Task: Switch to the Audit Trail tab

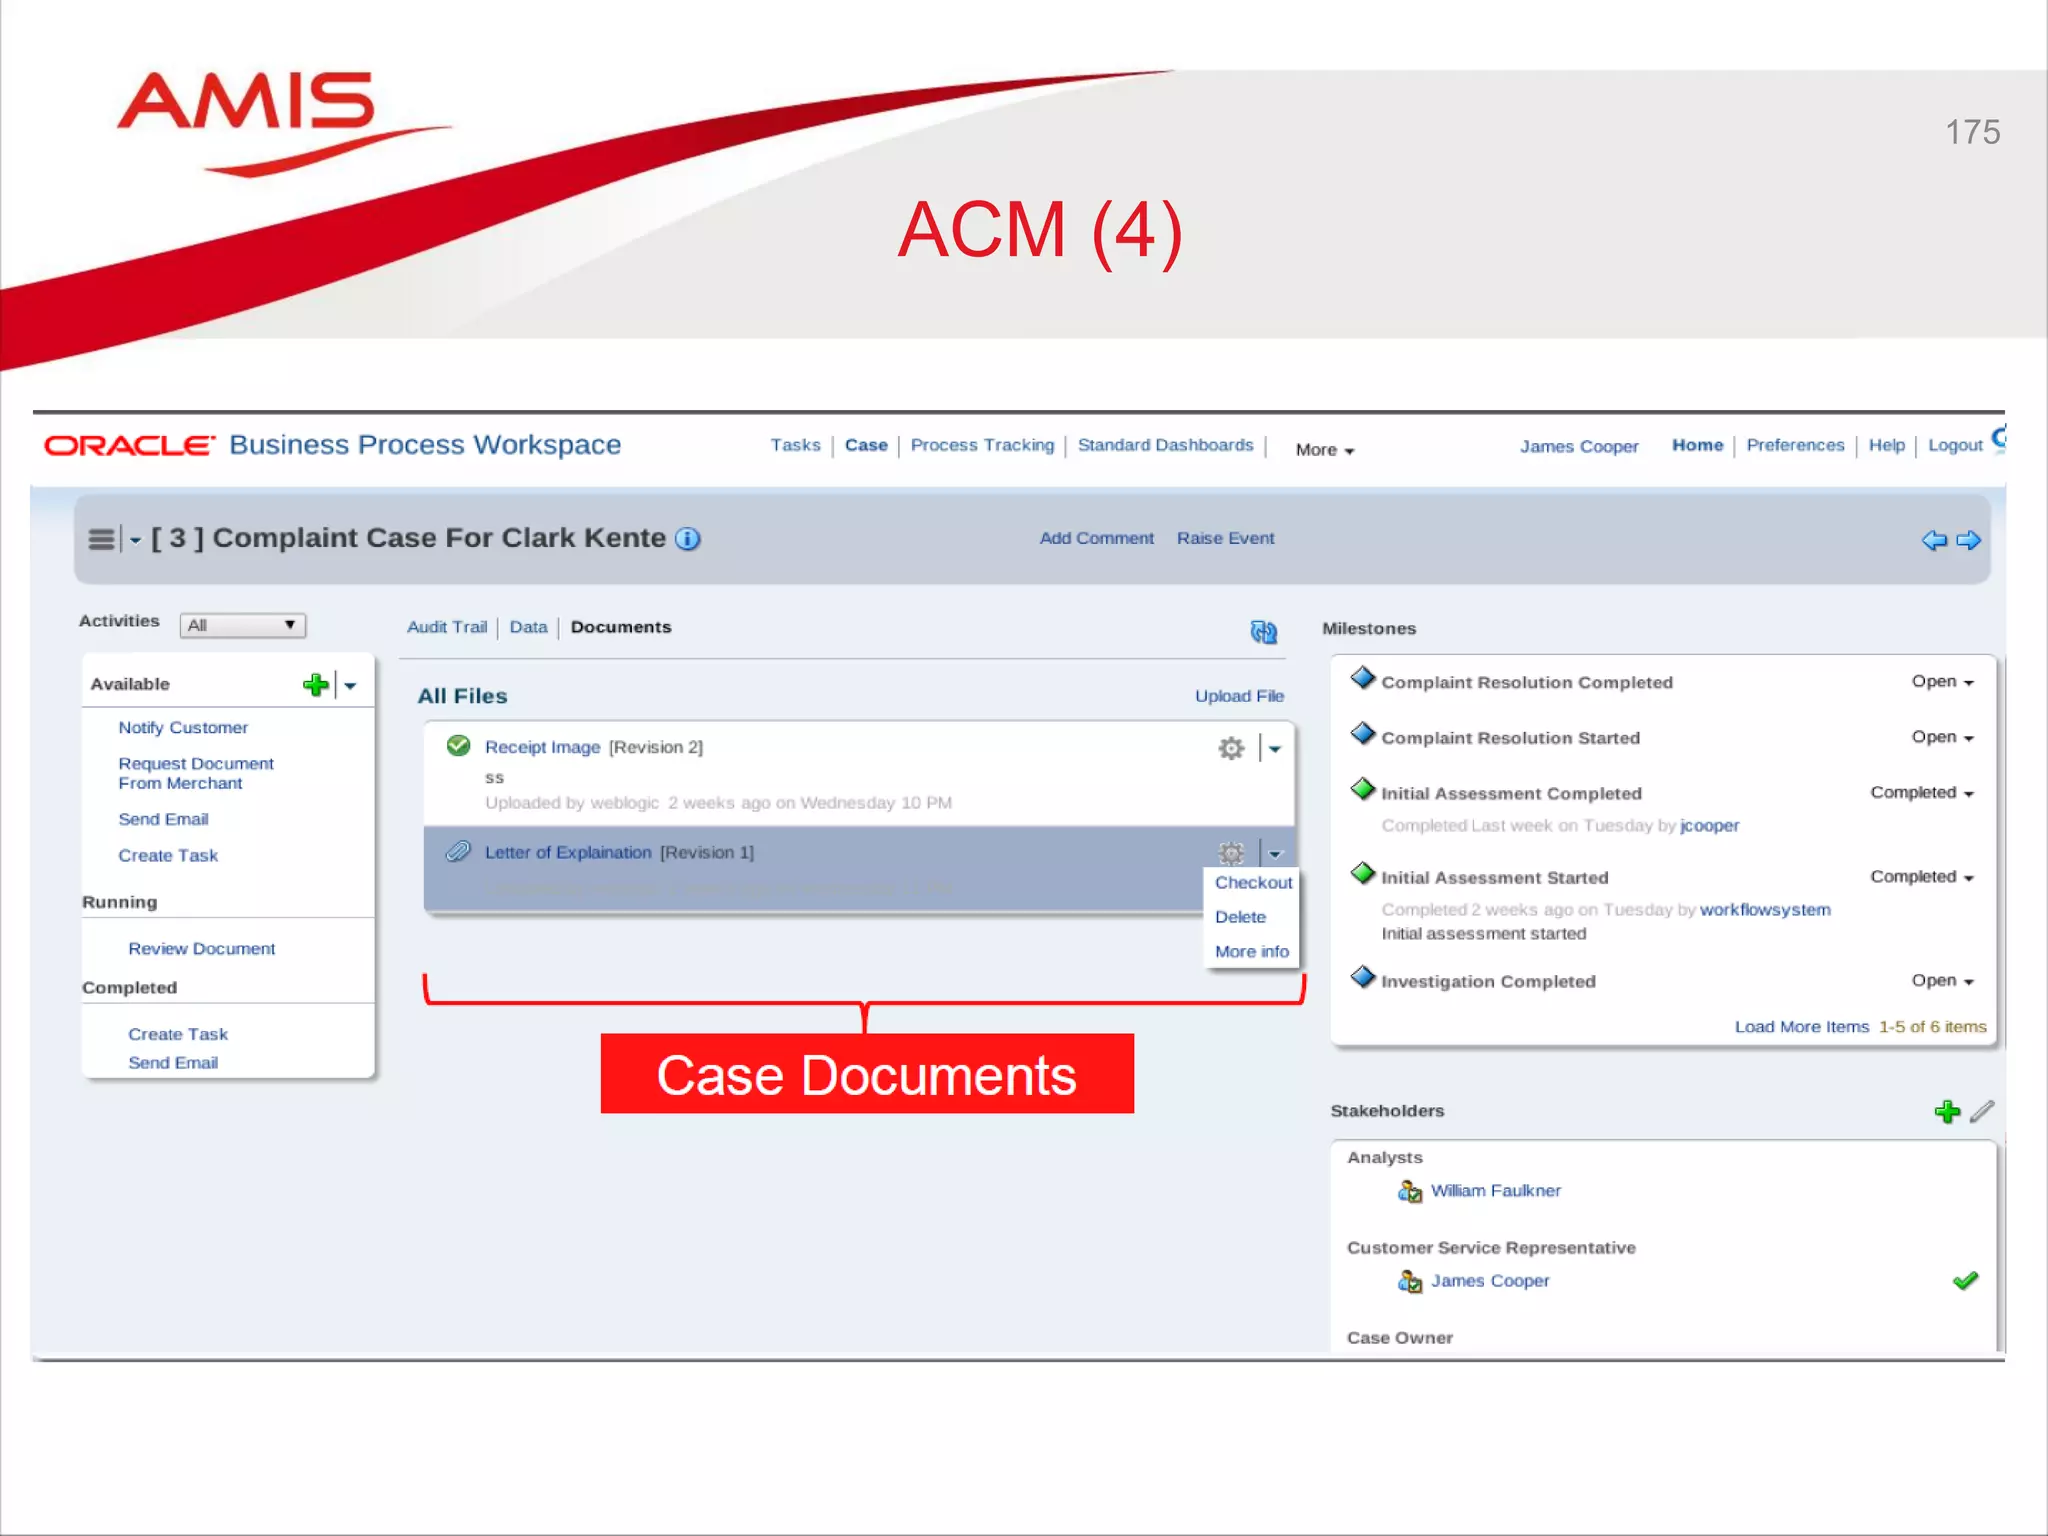Action: coord(446,627)
